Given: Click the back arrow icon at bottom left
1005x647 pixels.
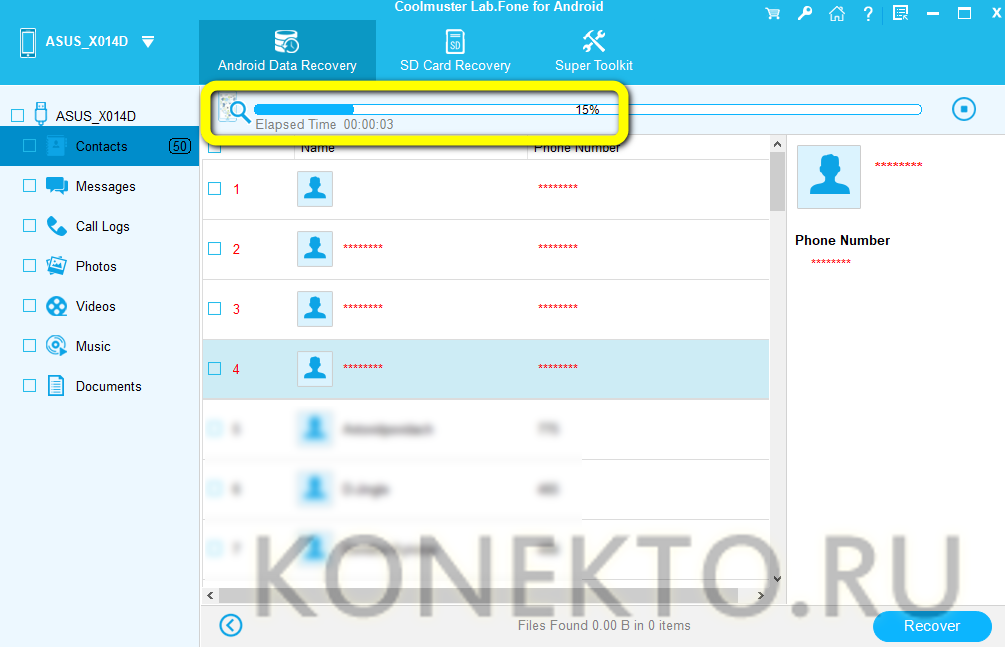Looking at the screenshot, I should coord(230,626).
